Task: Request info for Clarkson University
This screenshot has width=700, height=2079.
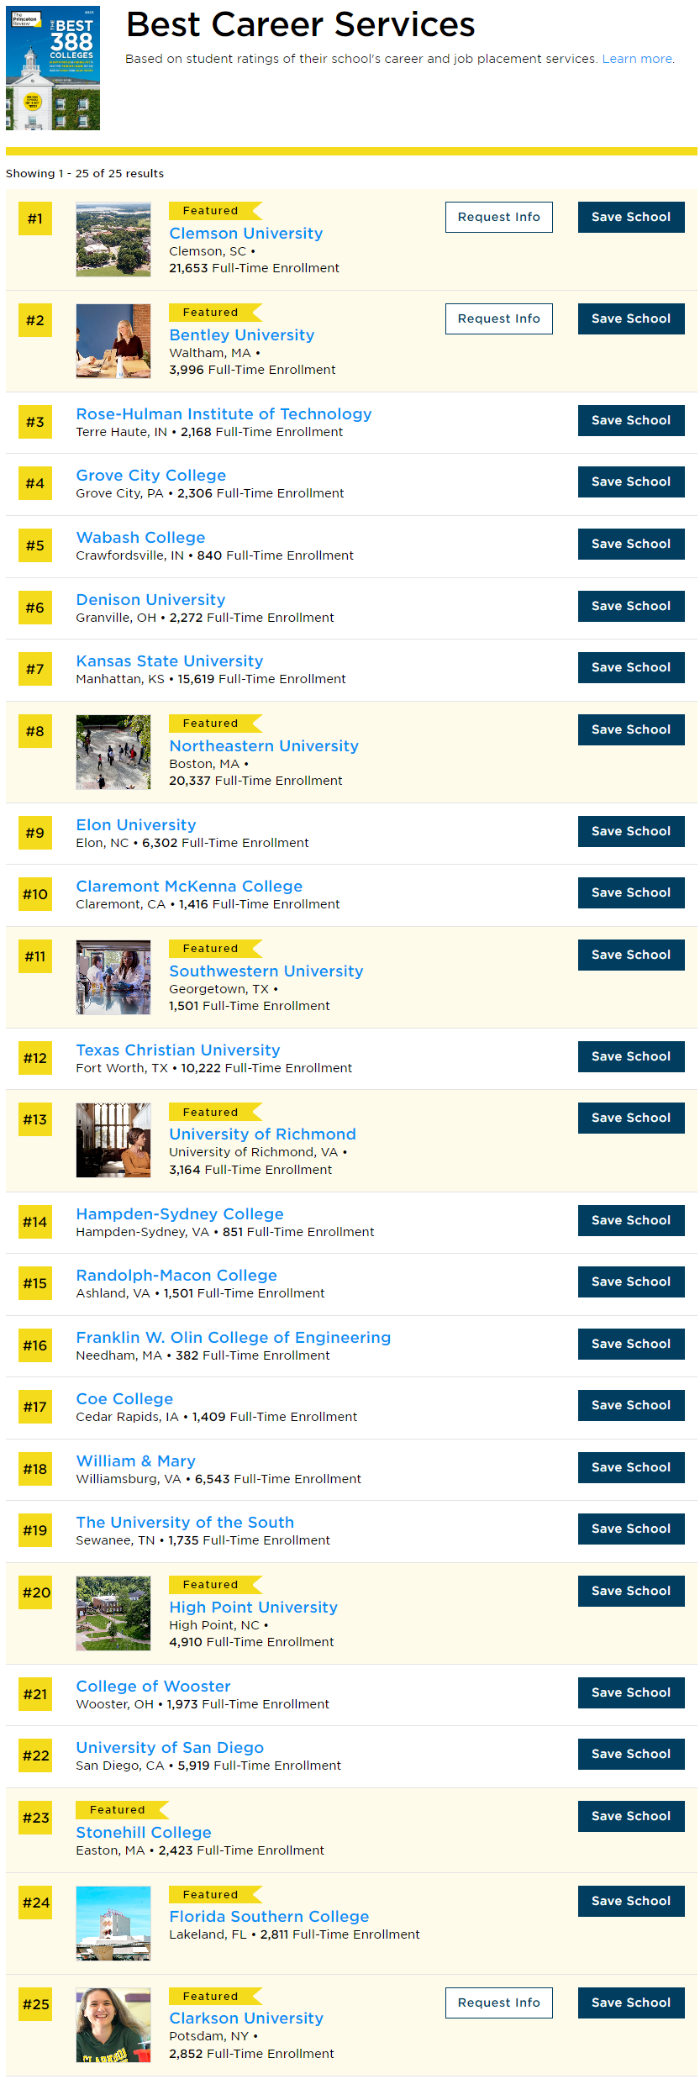Action: [499, 2003]
